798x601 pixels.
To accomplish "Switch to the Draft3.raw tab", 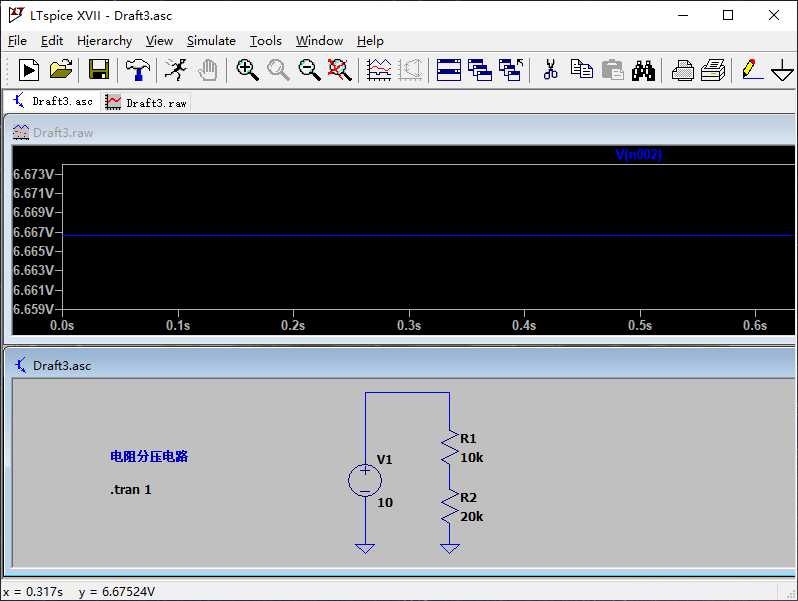I will pos(146,102).
